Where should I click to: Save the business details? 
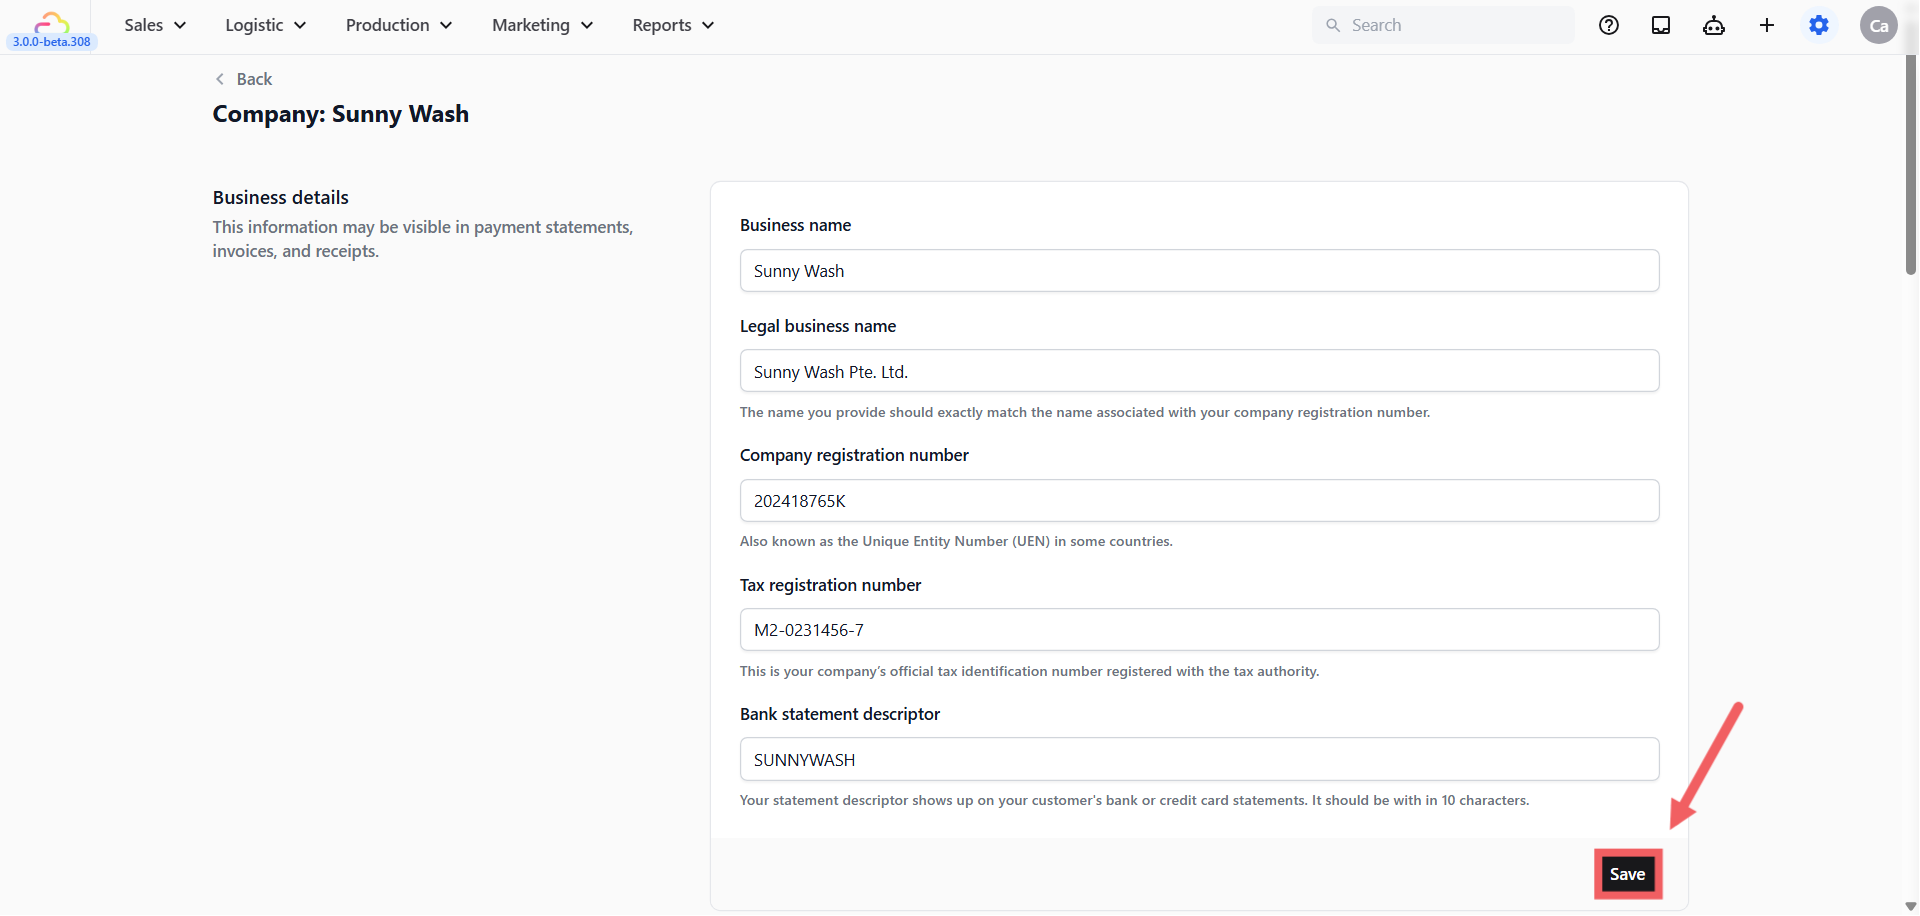[1627, 874]
